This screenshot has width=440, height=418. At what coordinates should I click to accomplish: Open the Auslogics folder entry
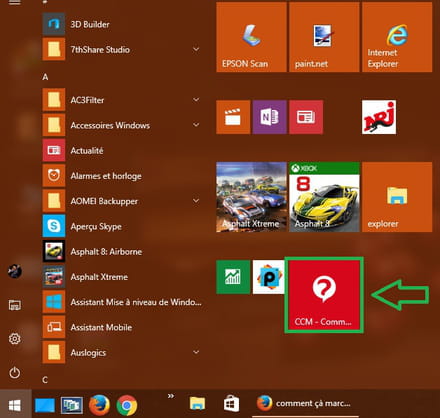pos(122,353)
